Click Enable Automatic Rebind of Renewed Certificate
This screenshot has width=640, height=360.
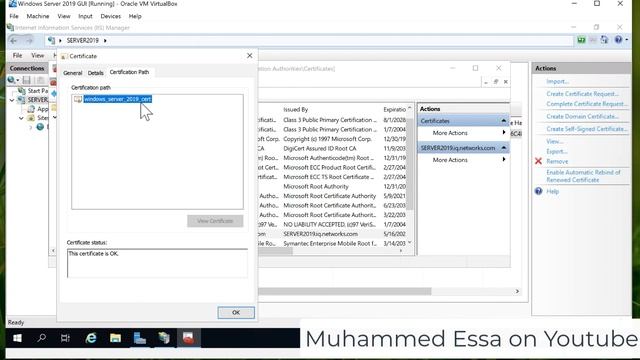(x=583, y=176)
